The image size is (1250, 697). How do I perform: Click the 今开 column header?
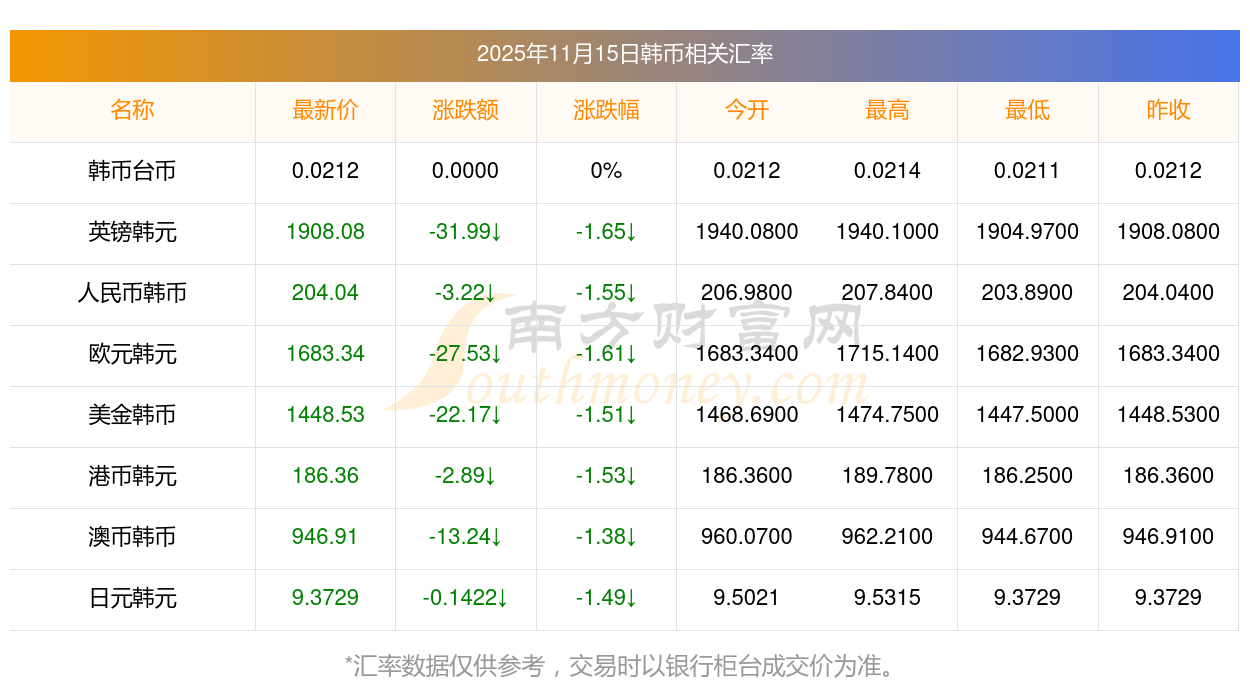(x=746, y=110)
